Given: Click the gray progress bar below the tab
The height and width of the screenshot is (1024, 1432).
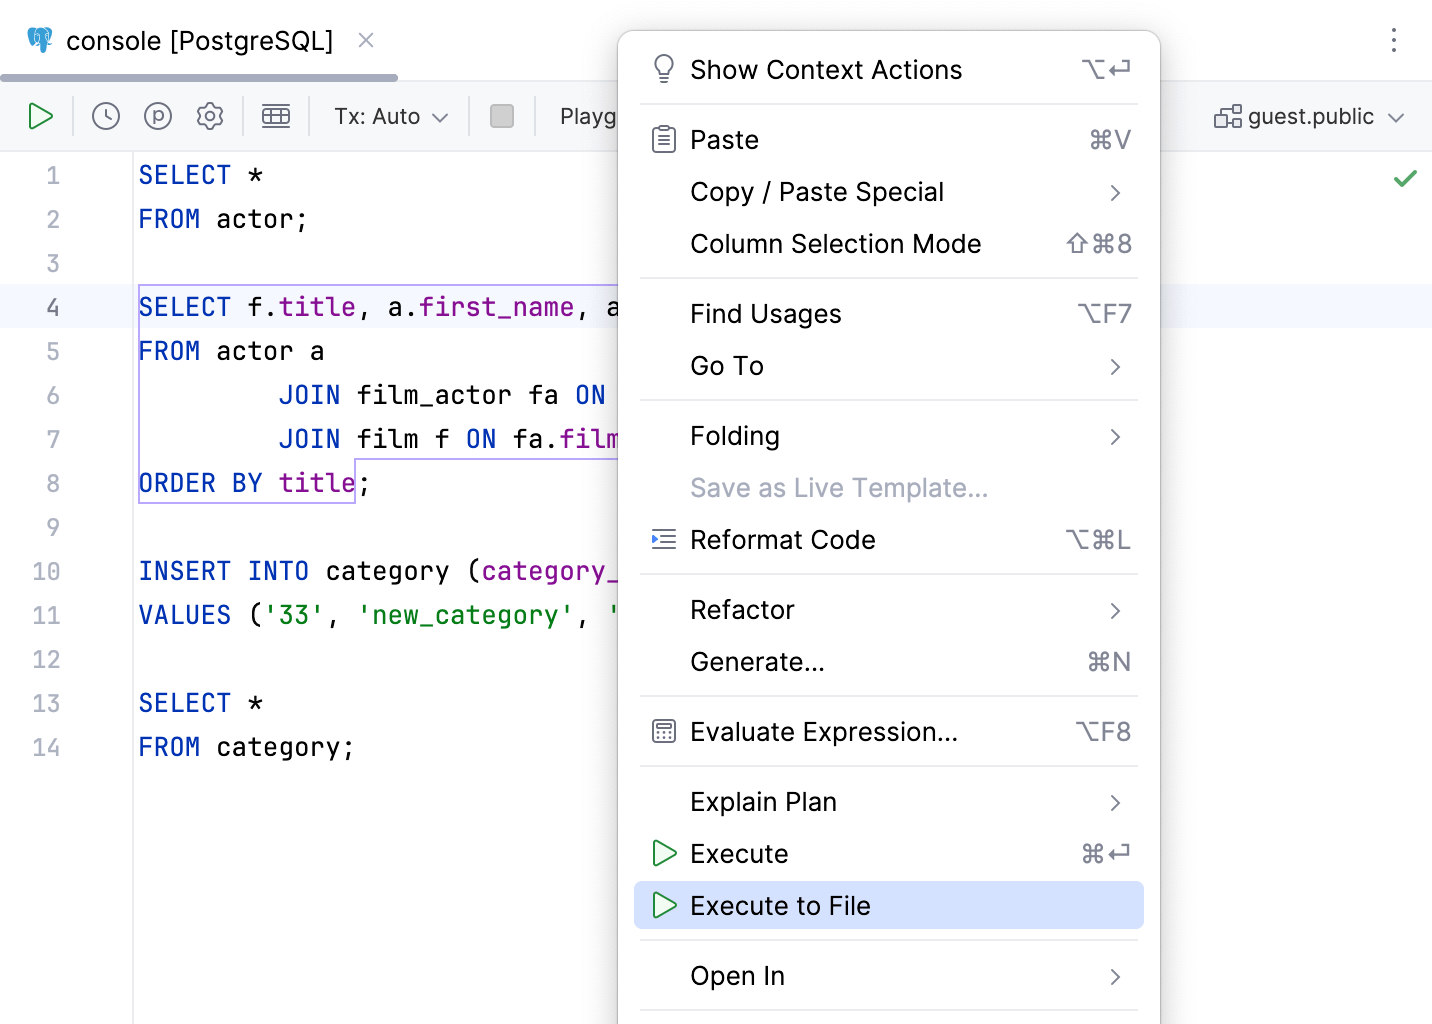Looking at the screenshot, I should click(200, 76).
